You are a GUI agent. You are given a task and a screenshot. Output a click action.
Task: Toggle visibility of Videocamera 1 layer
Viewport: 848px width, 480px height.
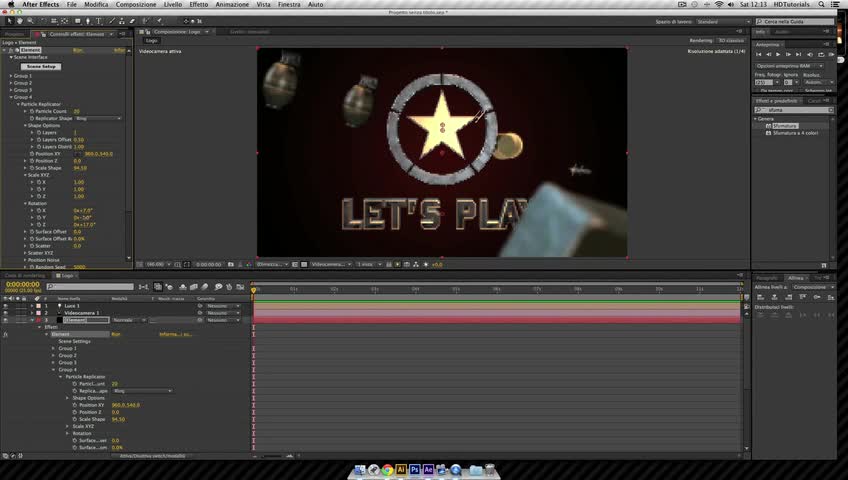point(5,313)
